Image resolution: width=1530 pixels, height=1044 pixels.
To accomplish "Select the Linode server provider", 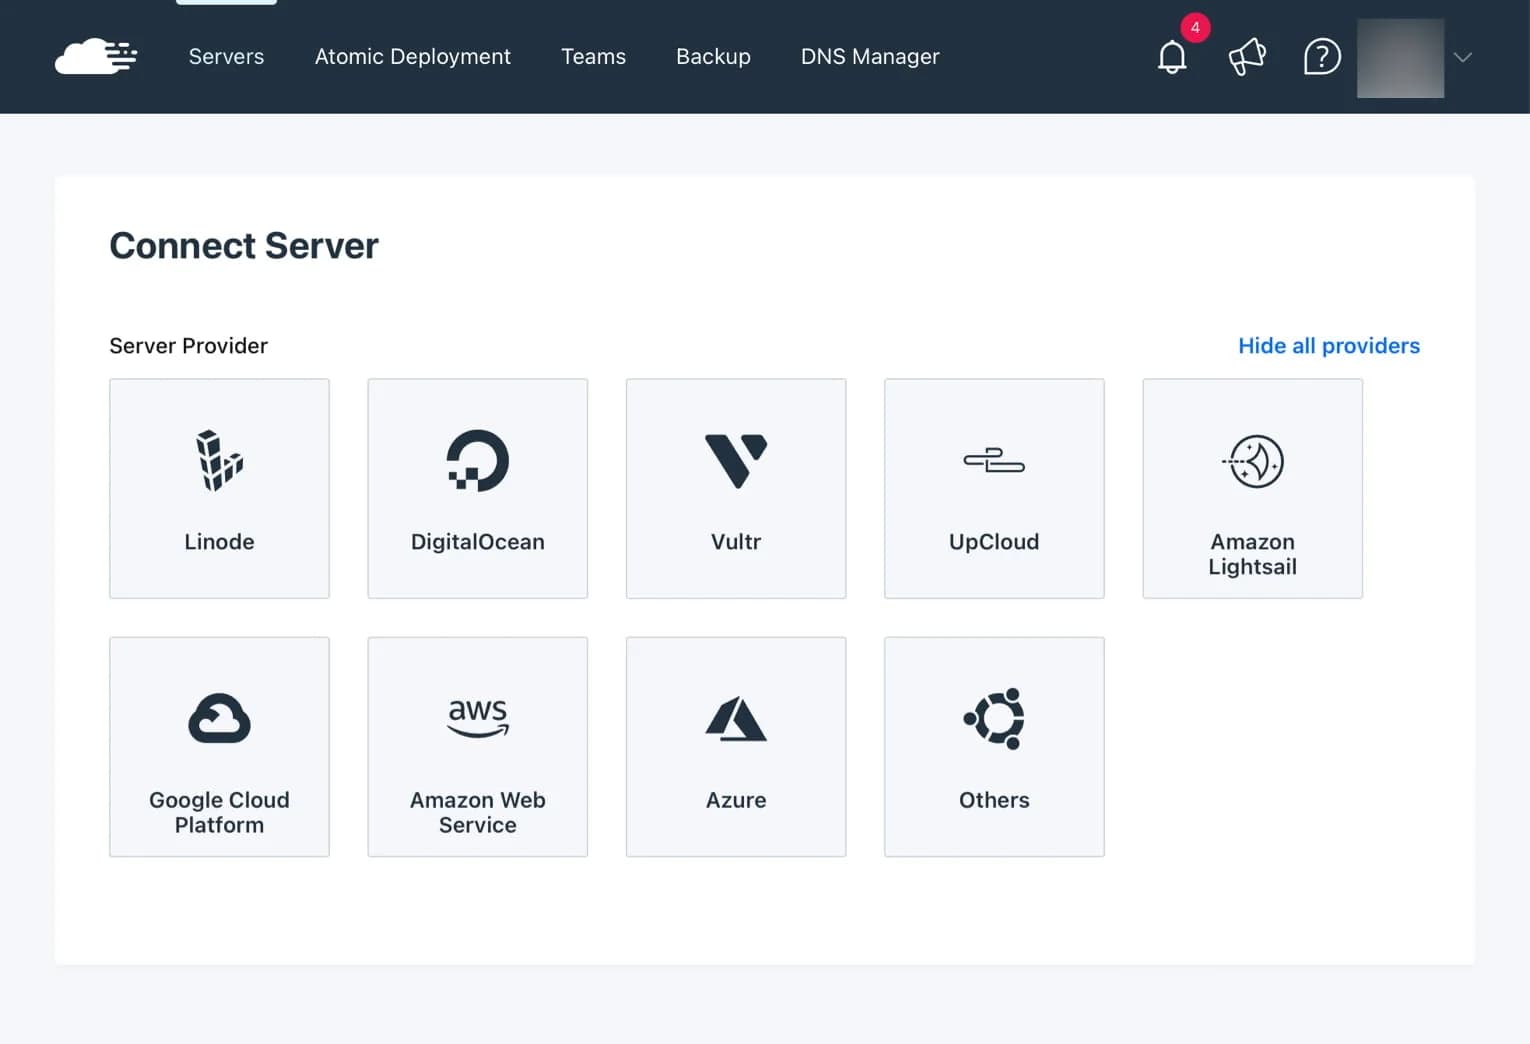I will [x=219, y=489].
